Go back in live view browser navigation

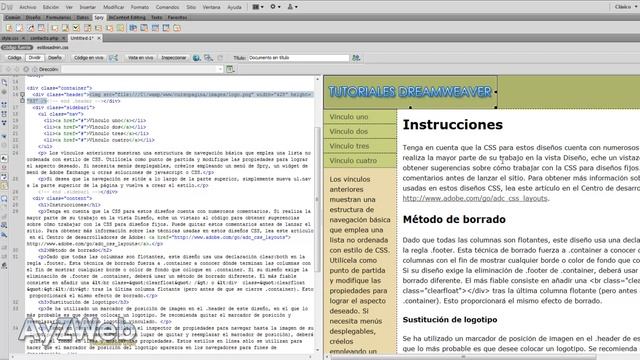(x=8, y=69)
